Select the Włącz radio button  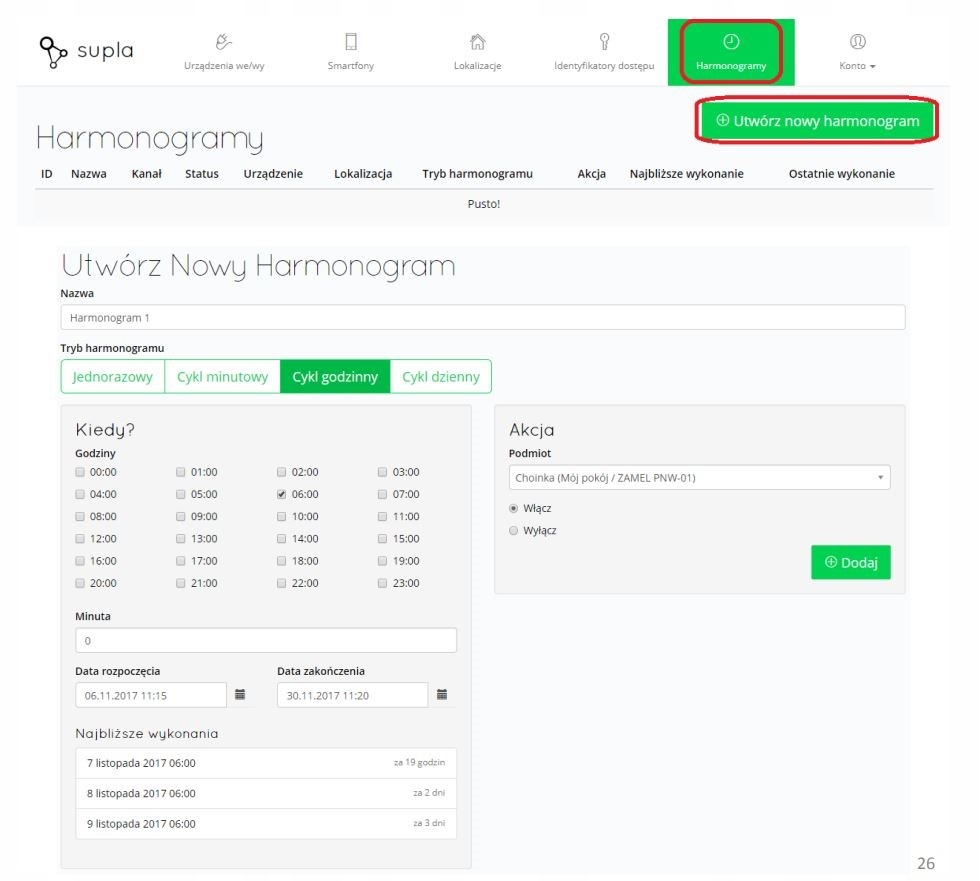click(x=514, y=508)
